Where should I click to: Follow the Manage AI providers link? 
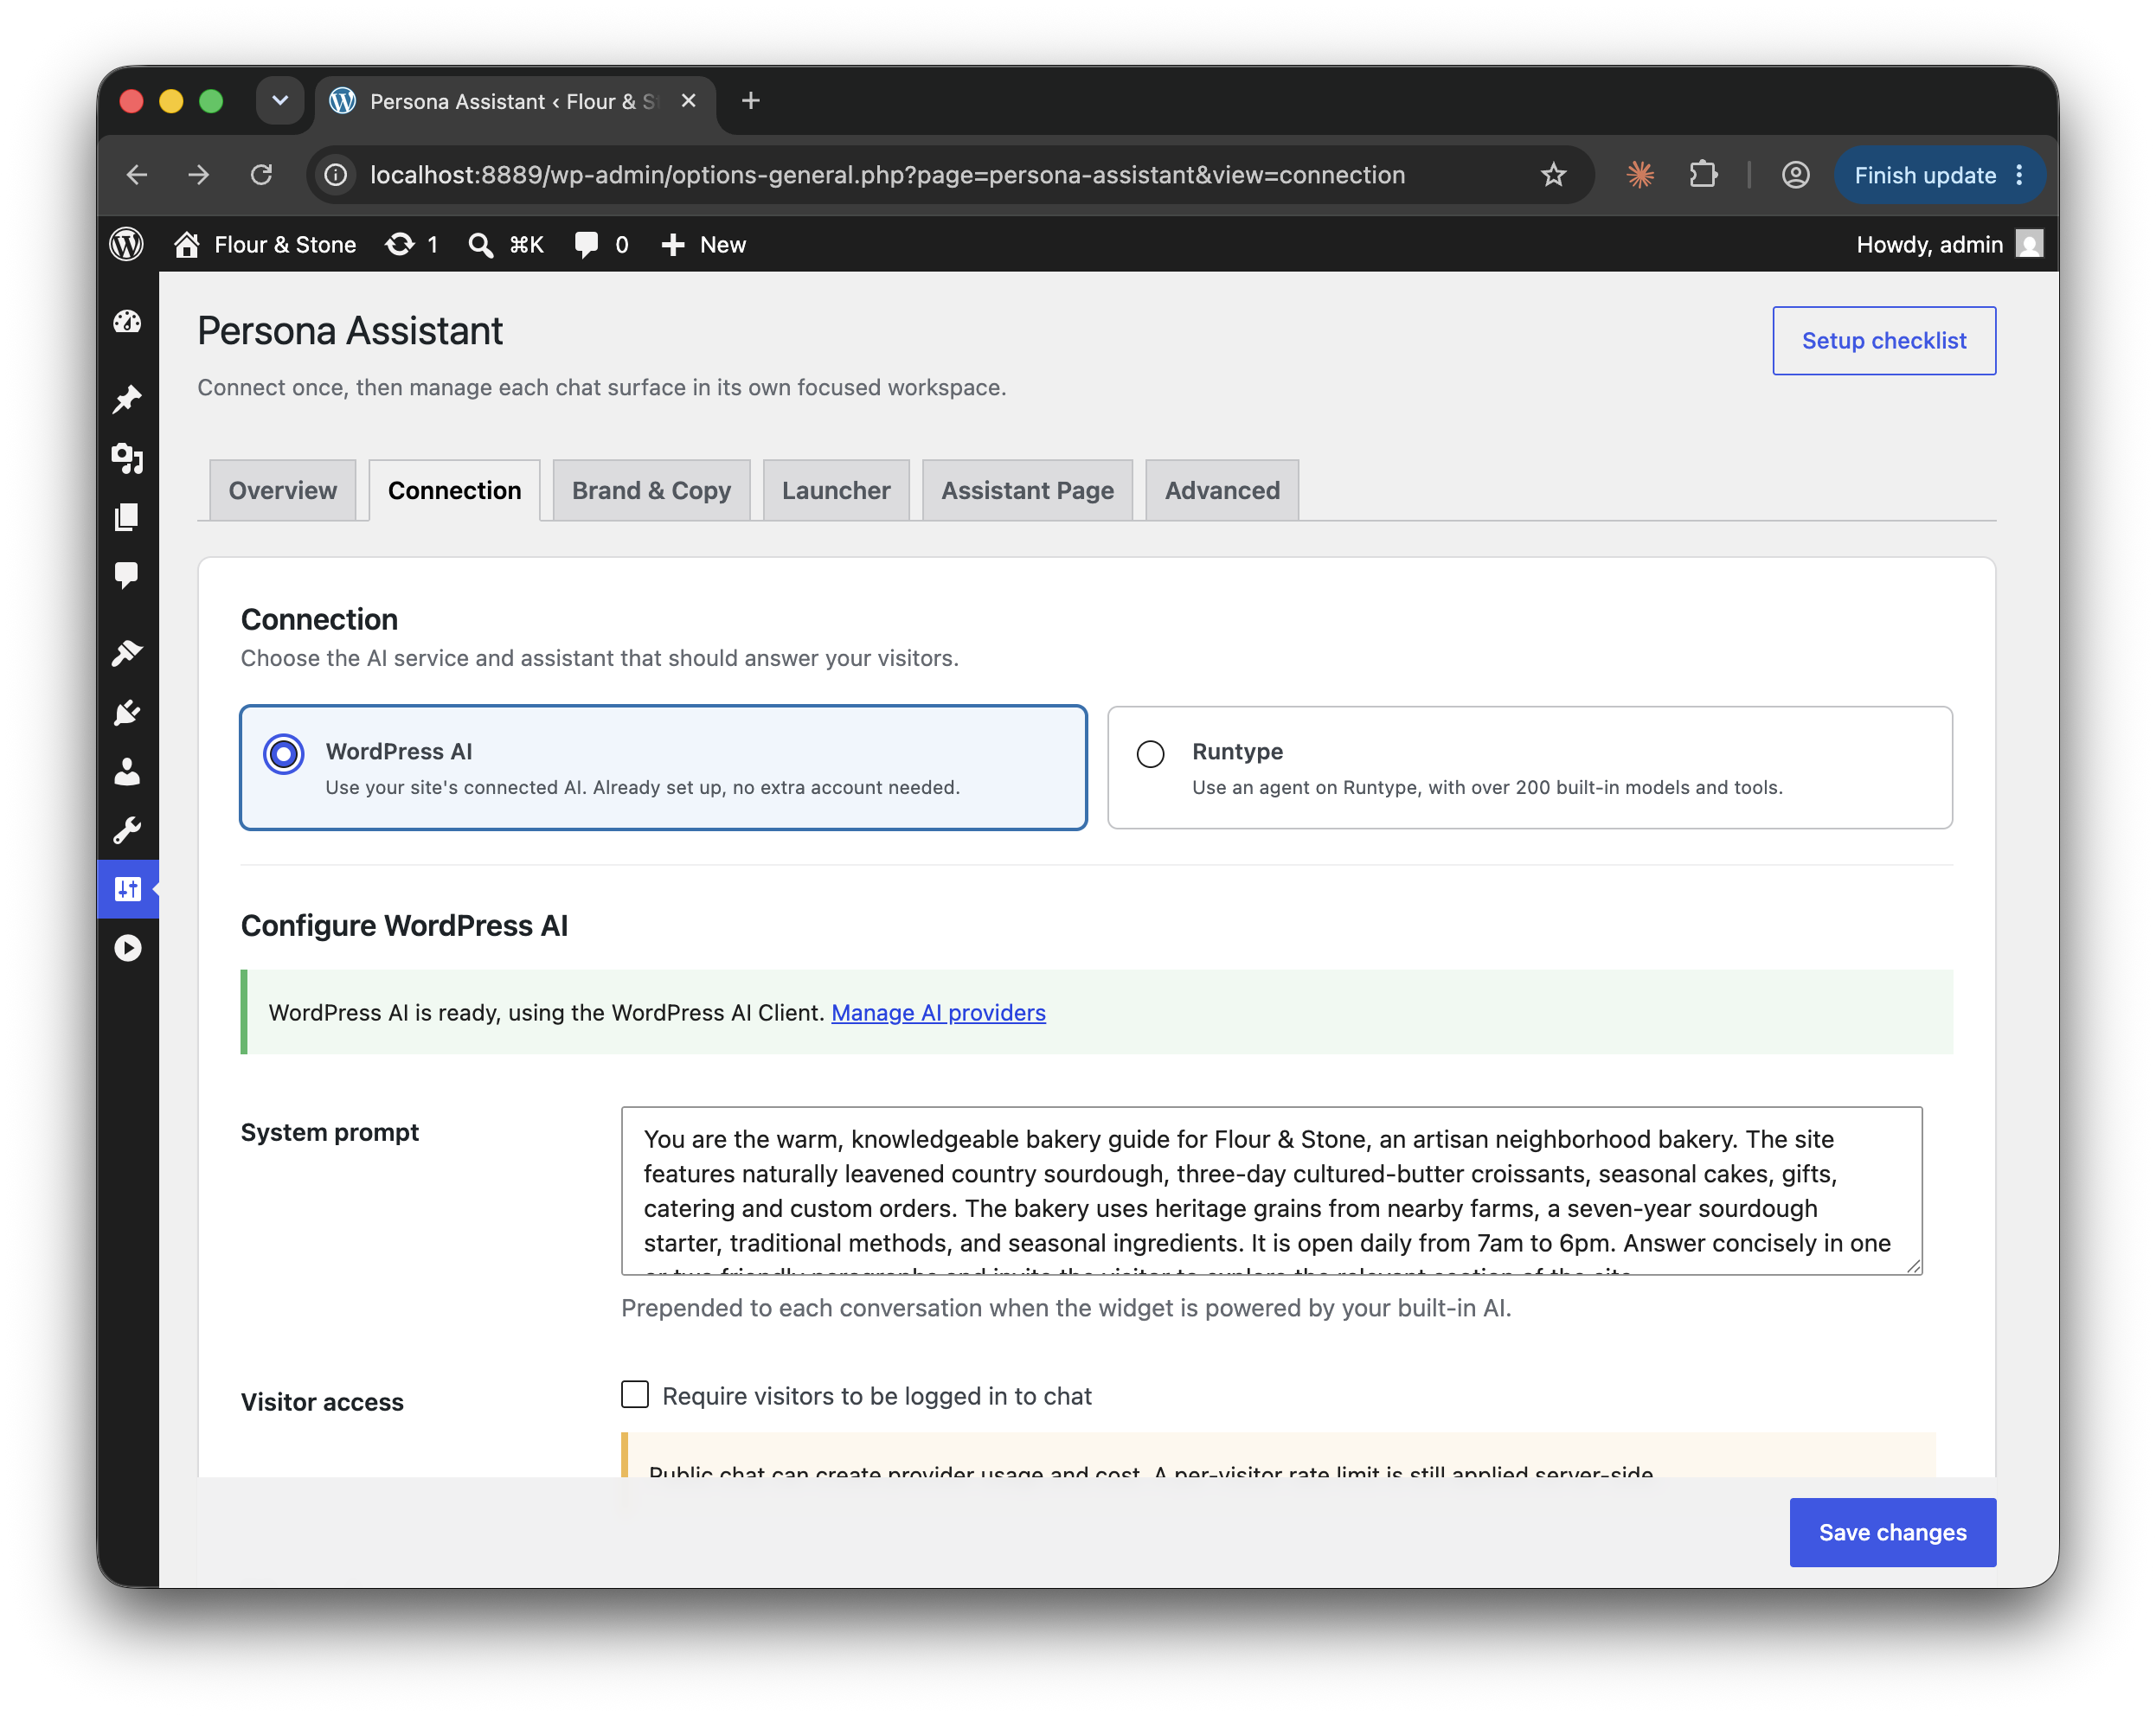click(938, 1012)
